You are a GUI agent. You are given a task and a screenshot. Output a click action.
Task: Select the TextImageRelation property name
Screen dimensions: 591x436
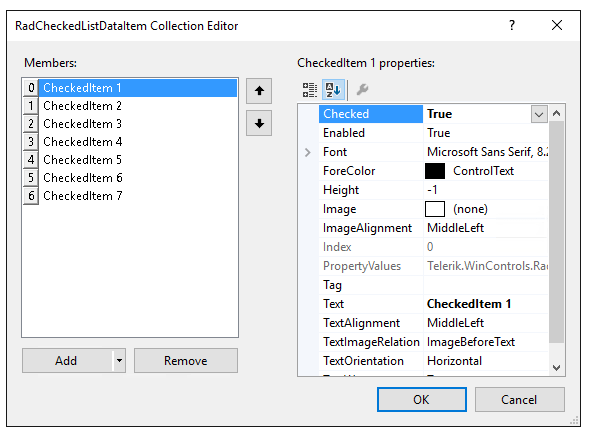point(371,342)
